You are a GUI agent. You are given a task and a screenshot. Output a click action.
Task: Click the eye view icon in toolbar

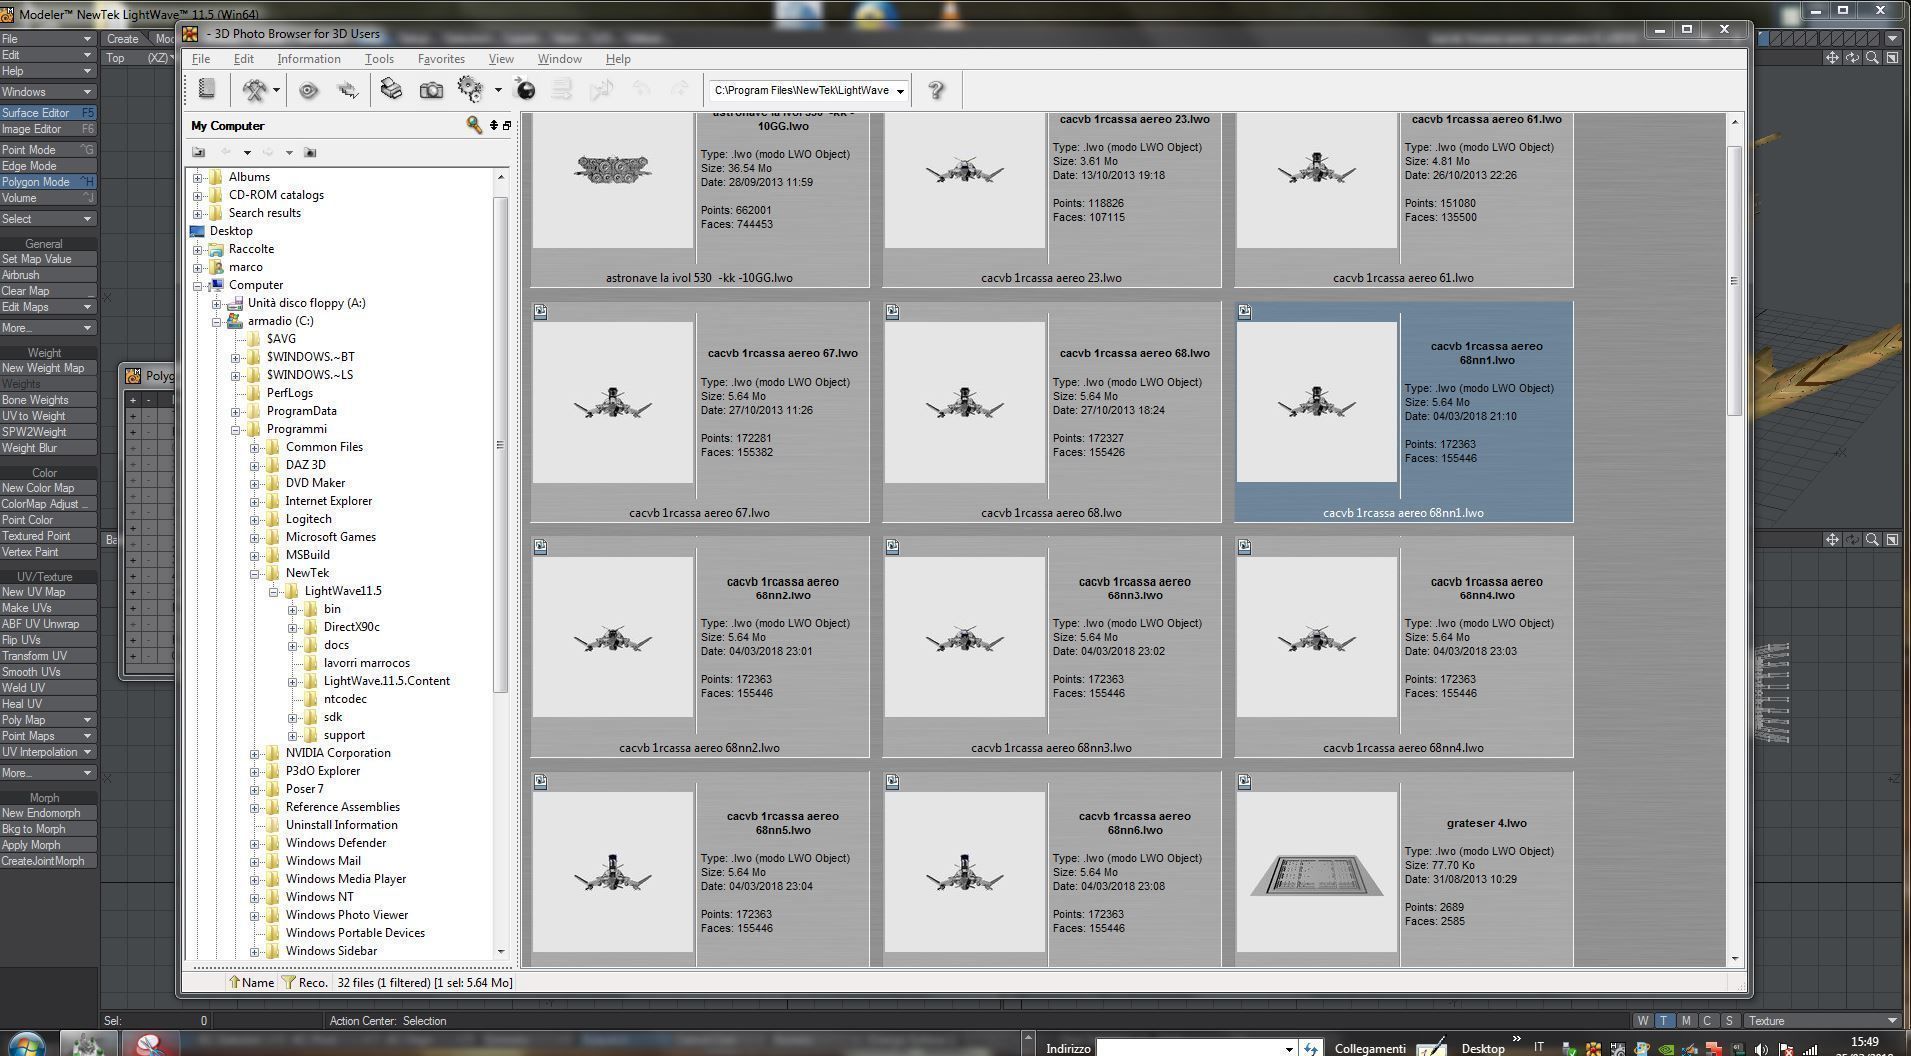click(308, 90)
